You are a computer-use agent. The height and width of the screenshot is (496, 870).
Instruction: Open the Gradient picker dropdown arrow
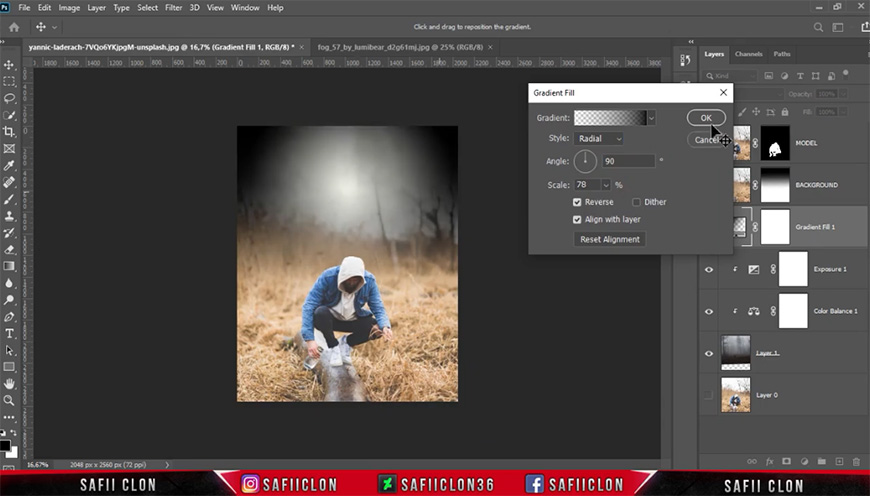click(651, 118)
